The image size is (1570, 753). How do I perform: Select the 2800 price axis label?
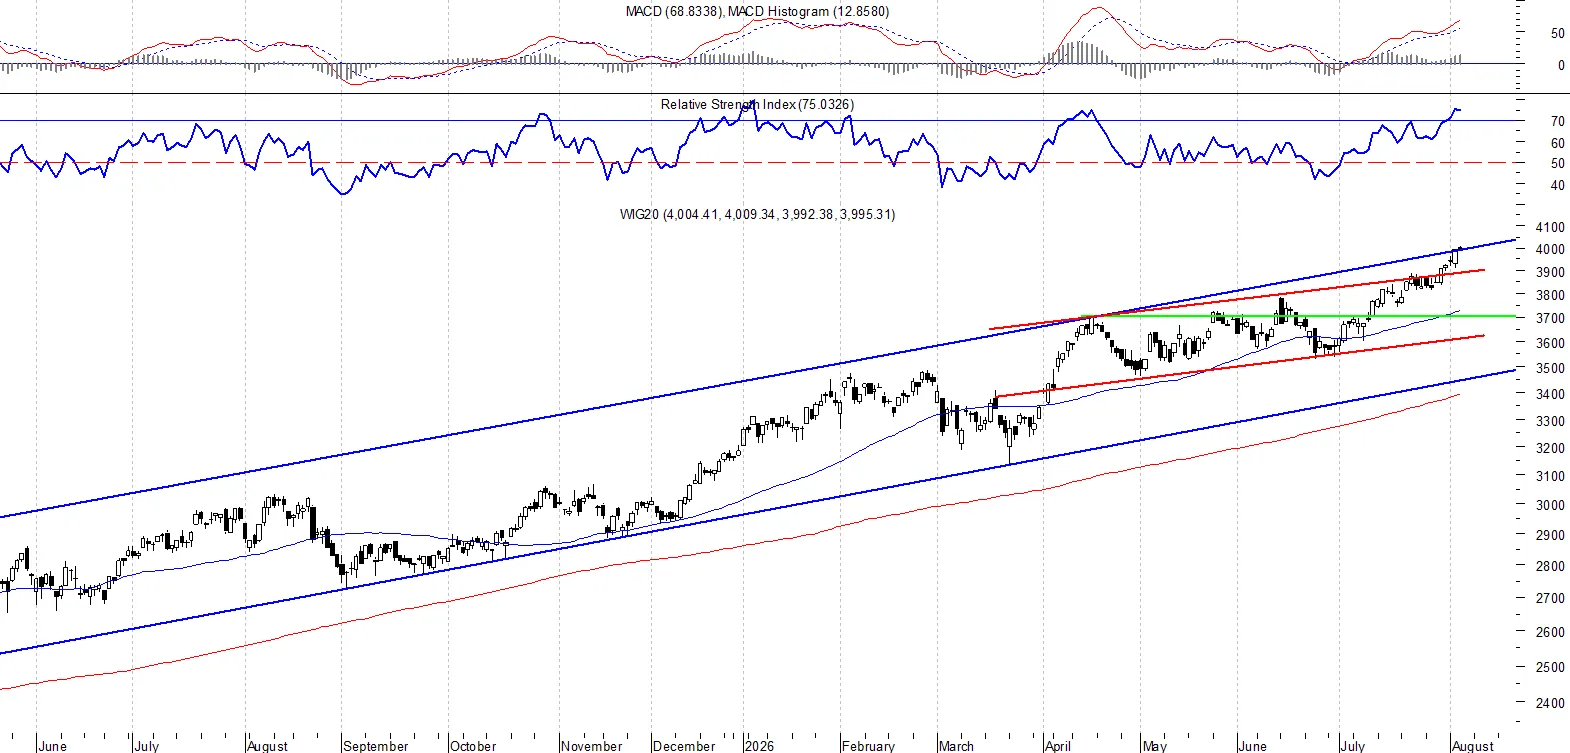coord(1550,566)
